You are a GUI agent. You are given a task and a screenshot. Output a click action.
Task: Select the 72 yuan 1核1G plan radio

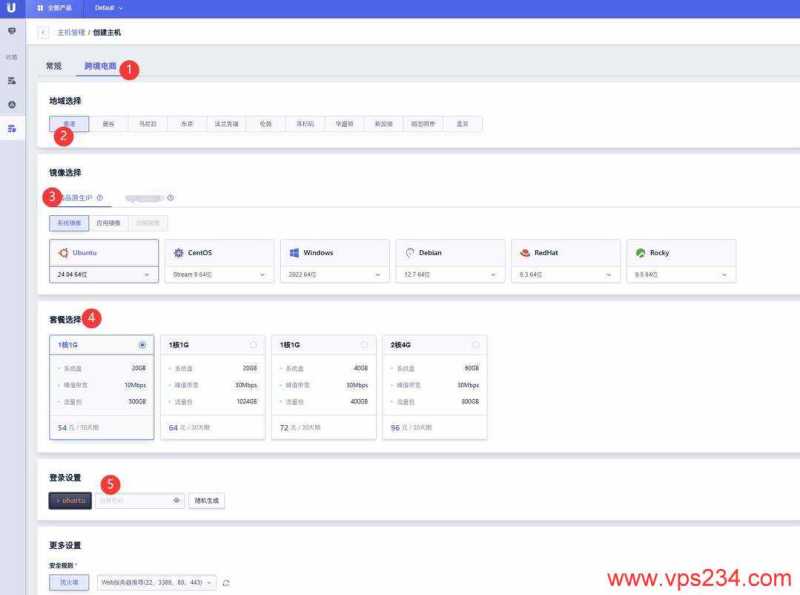coord(365,344)
